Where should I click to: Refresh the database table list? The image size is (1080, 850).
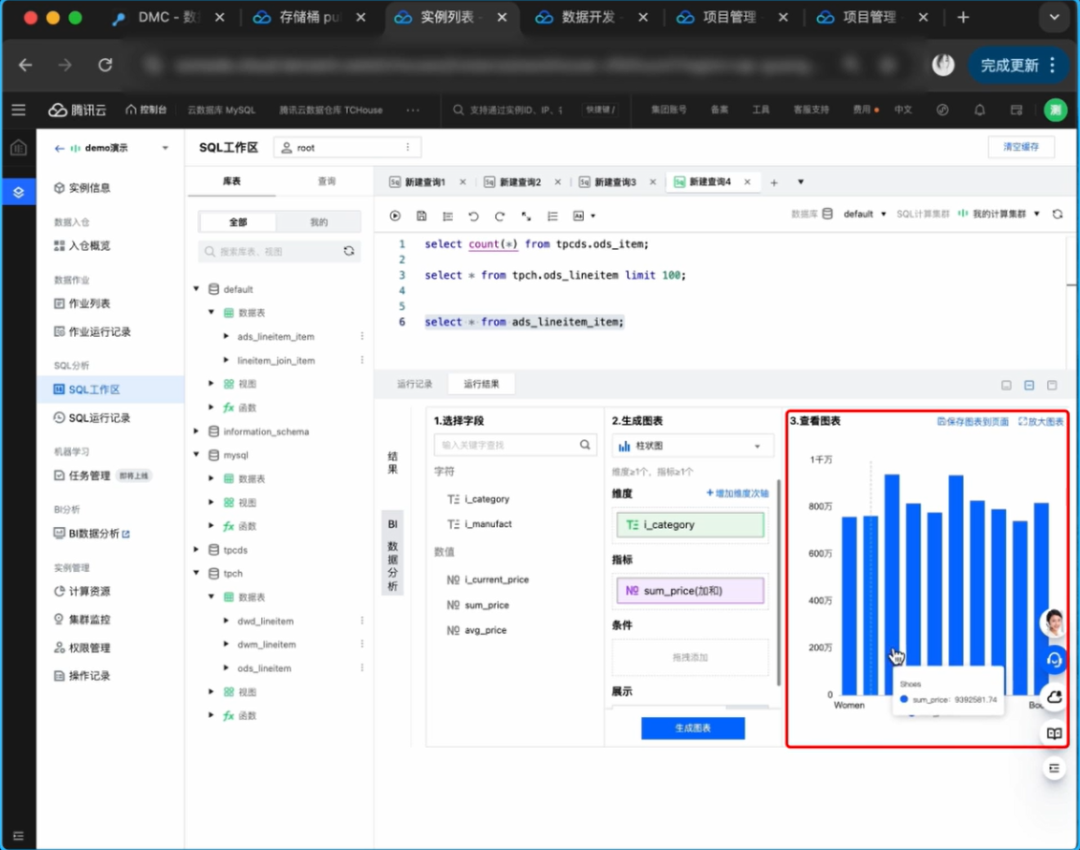tap(348, 252)
